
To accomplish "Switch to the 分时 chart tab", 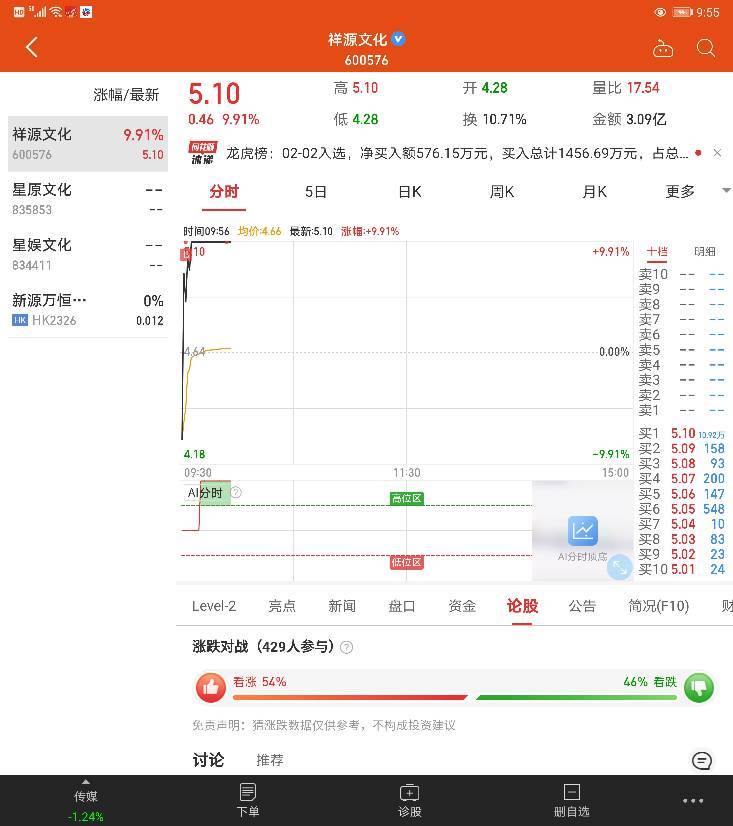I will pos(224,192).
